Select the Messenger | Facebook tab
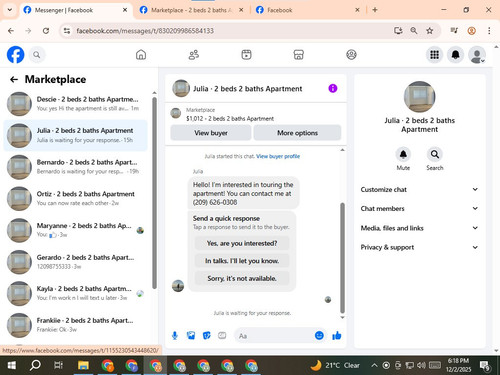Image resolution: width=500 pixels, height=375 pixels. coord(75,10)
